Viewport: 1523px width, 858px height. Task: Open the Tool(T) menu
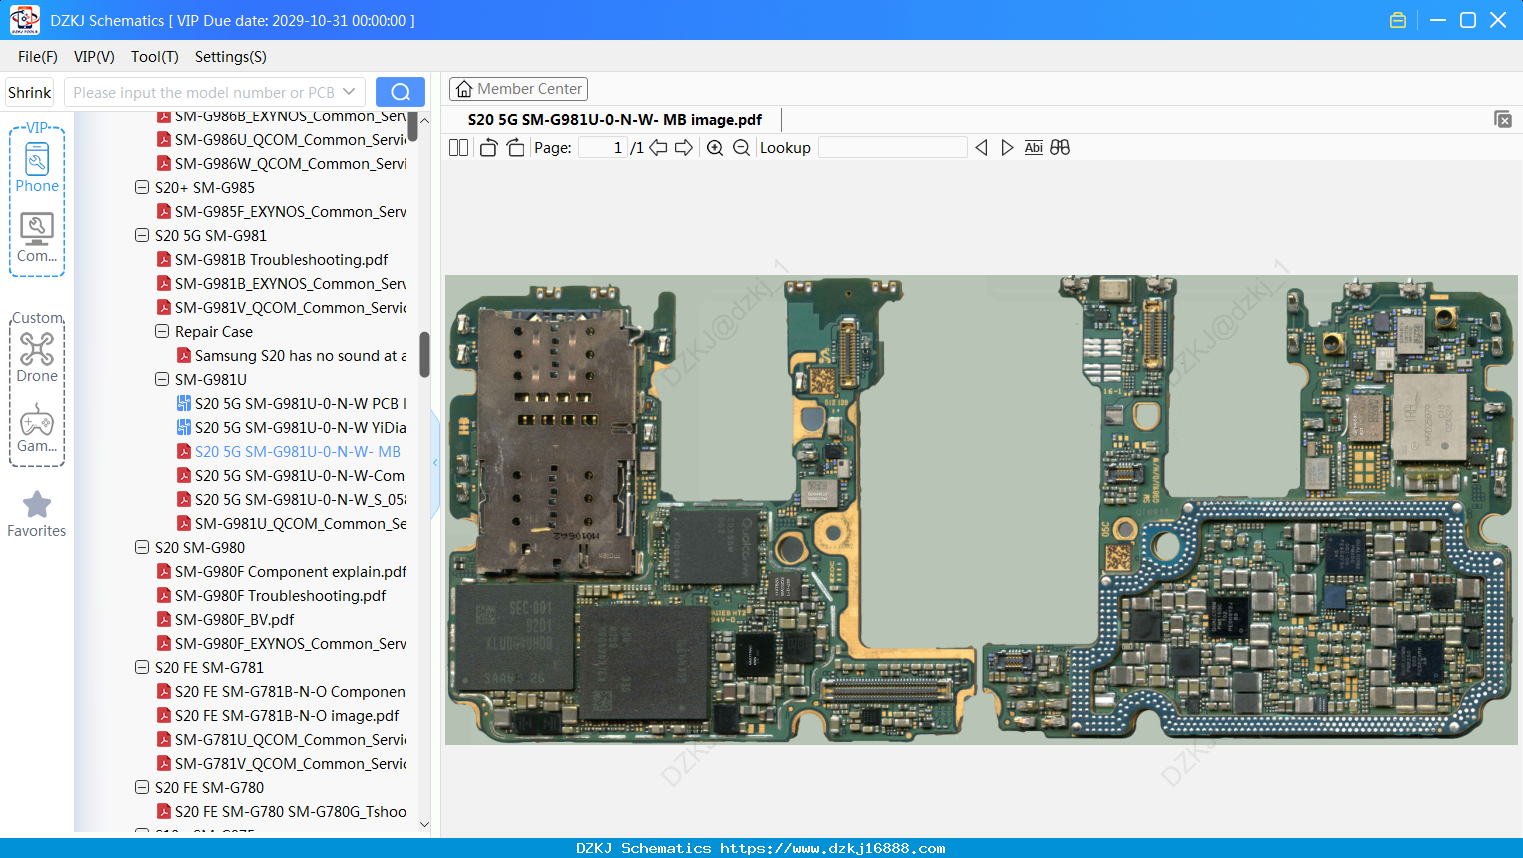155,57
